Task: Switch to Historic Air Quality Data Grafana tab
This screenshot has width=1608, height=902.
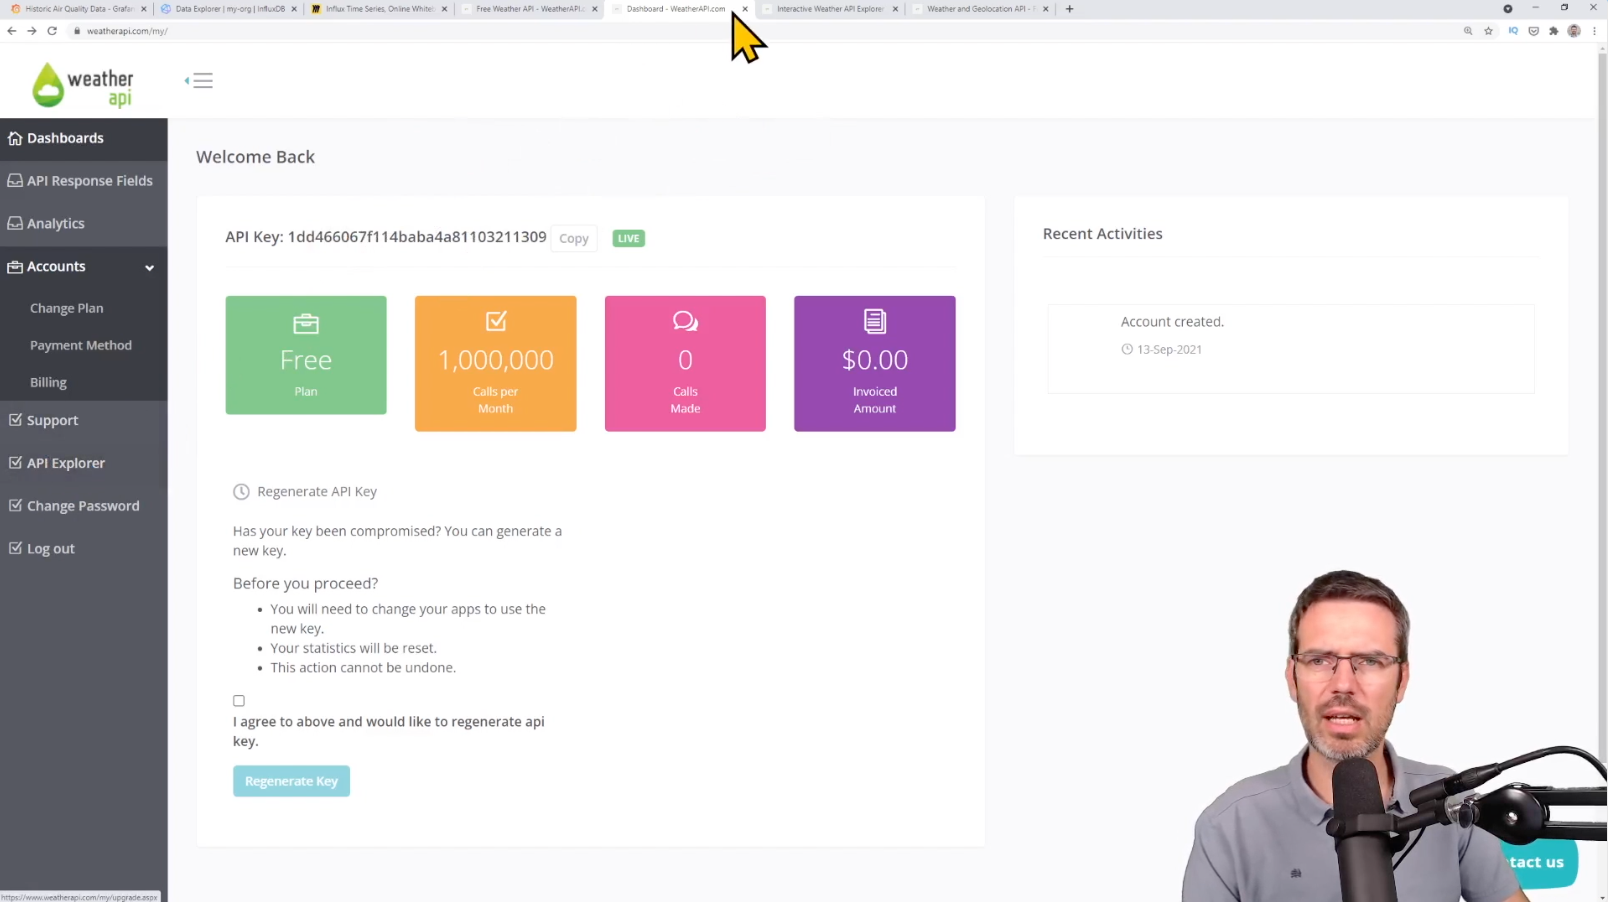Action: (78, 9)
